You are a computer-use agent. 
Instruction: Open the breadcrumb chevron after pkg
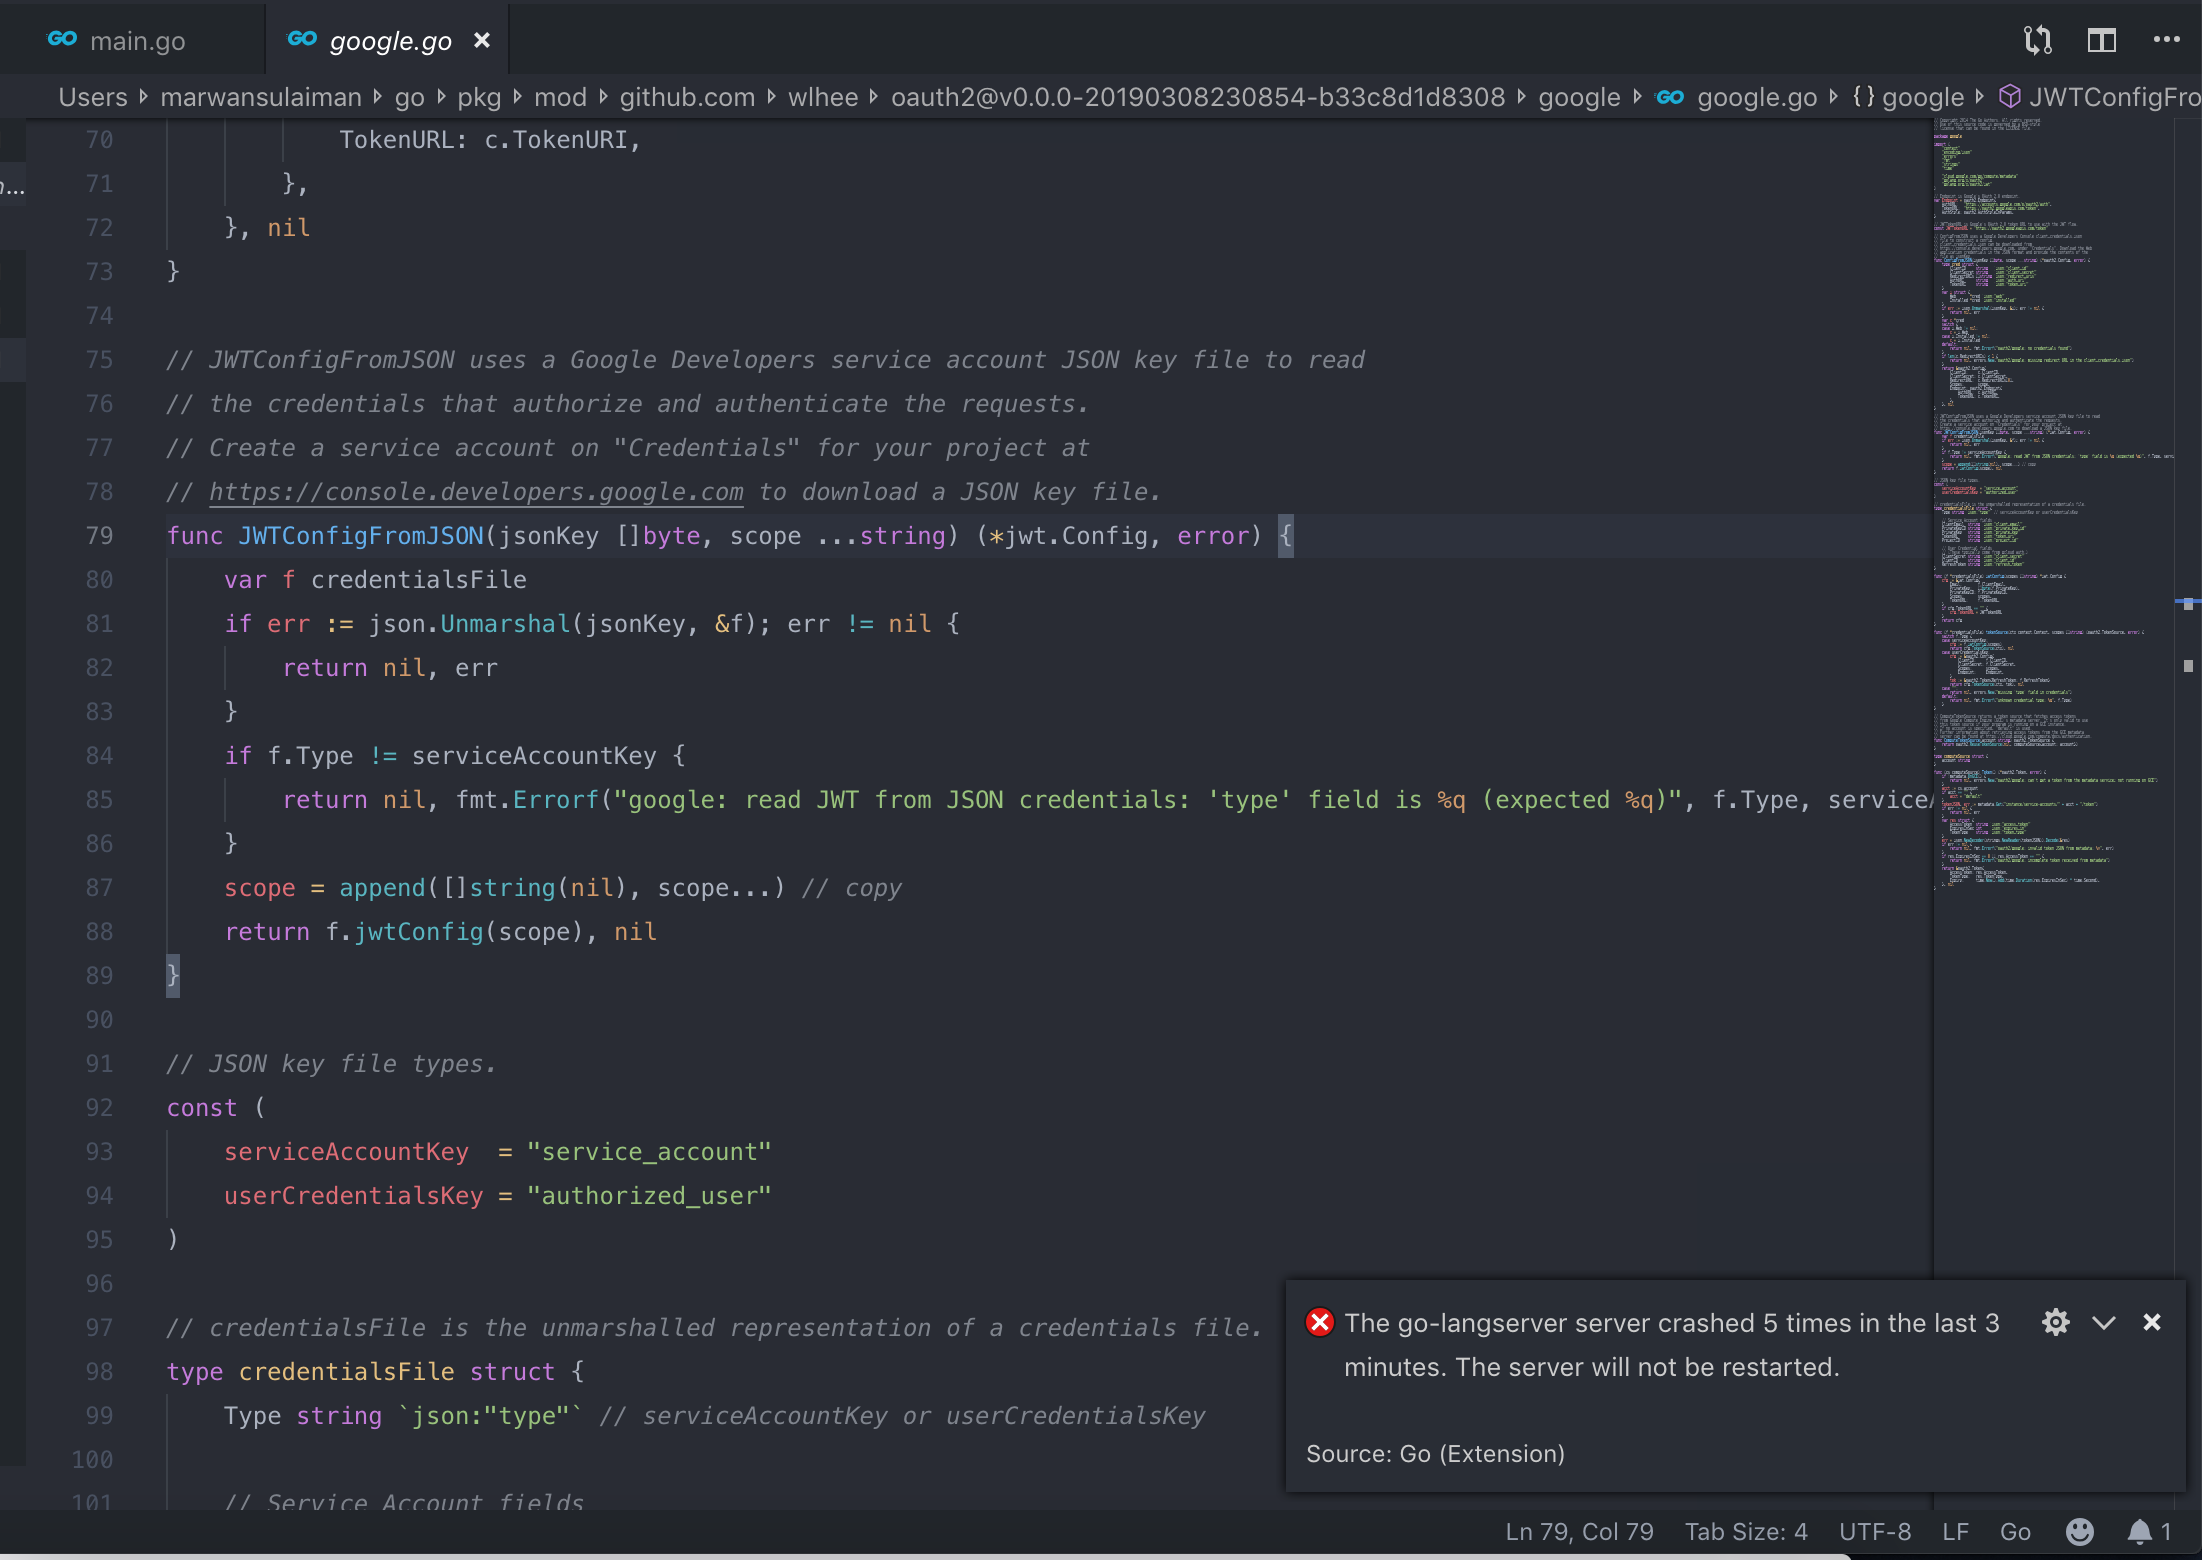tap(517, 97)
